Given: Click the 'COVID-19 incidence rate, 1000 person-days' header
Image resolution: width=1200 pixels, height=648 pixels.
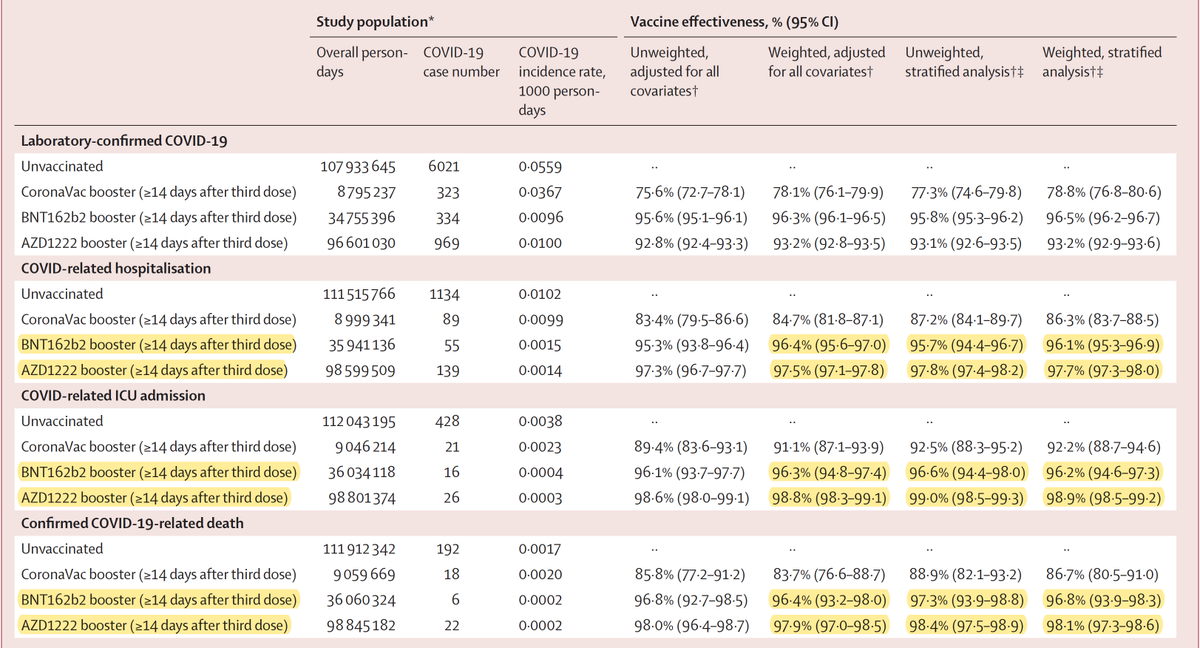Looking at the screenshot, I should [x=560, y=82].
